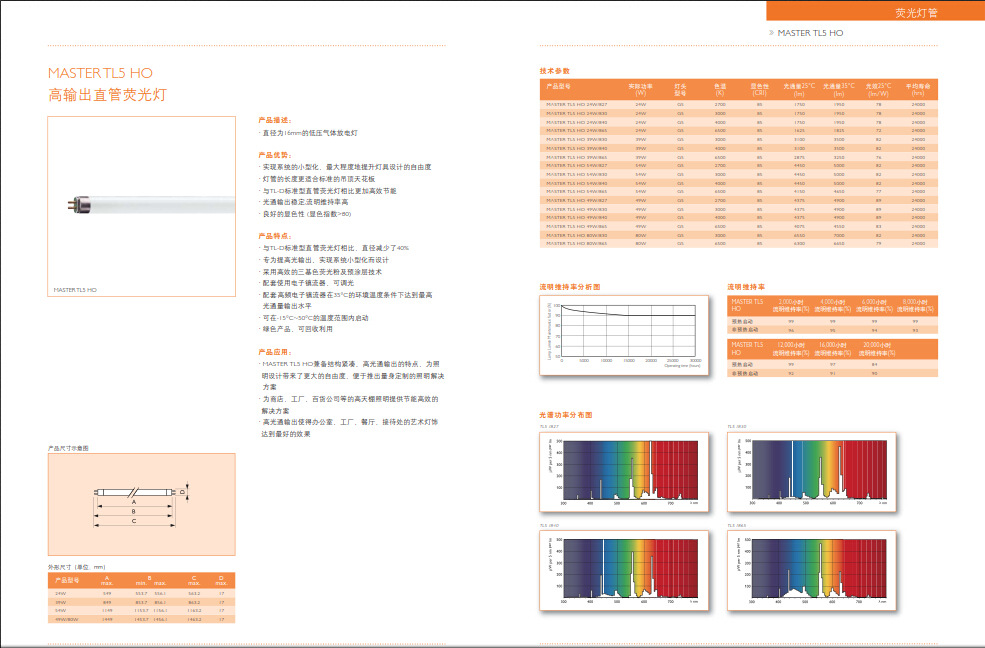Select the MASTER TL5 HO 24W/827 table row
The image size is (985, 648).
tap(738, 104)
